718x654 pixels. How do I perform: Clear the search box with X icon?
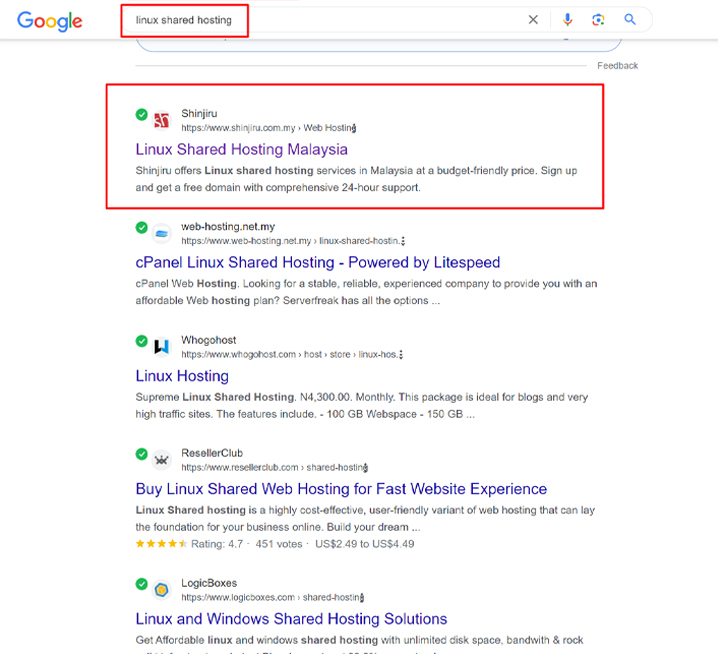click(533, 20)
